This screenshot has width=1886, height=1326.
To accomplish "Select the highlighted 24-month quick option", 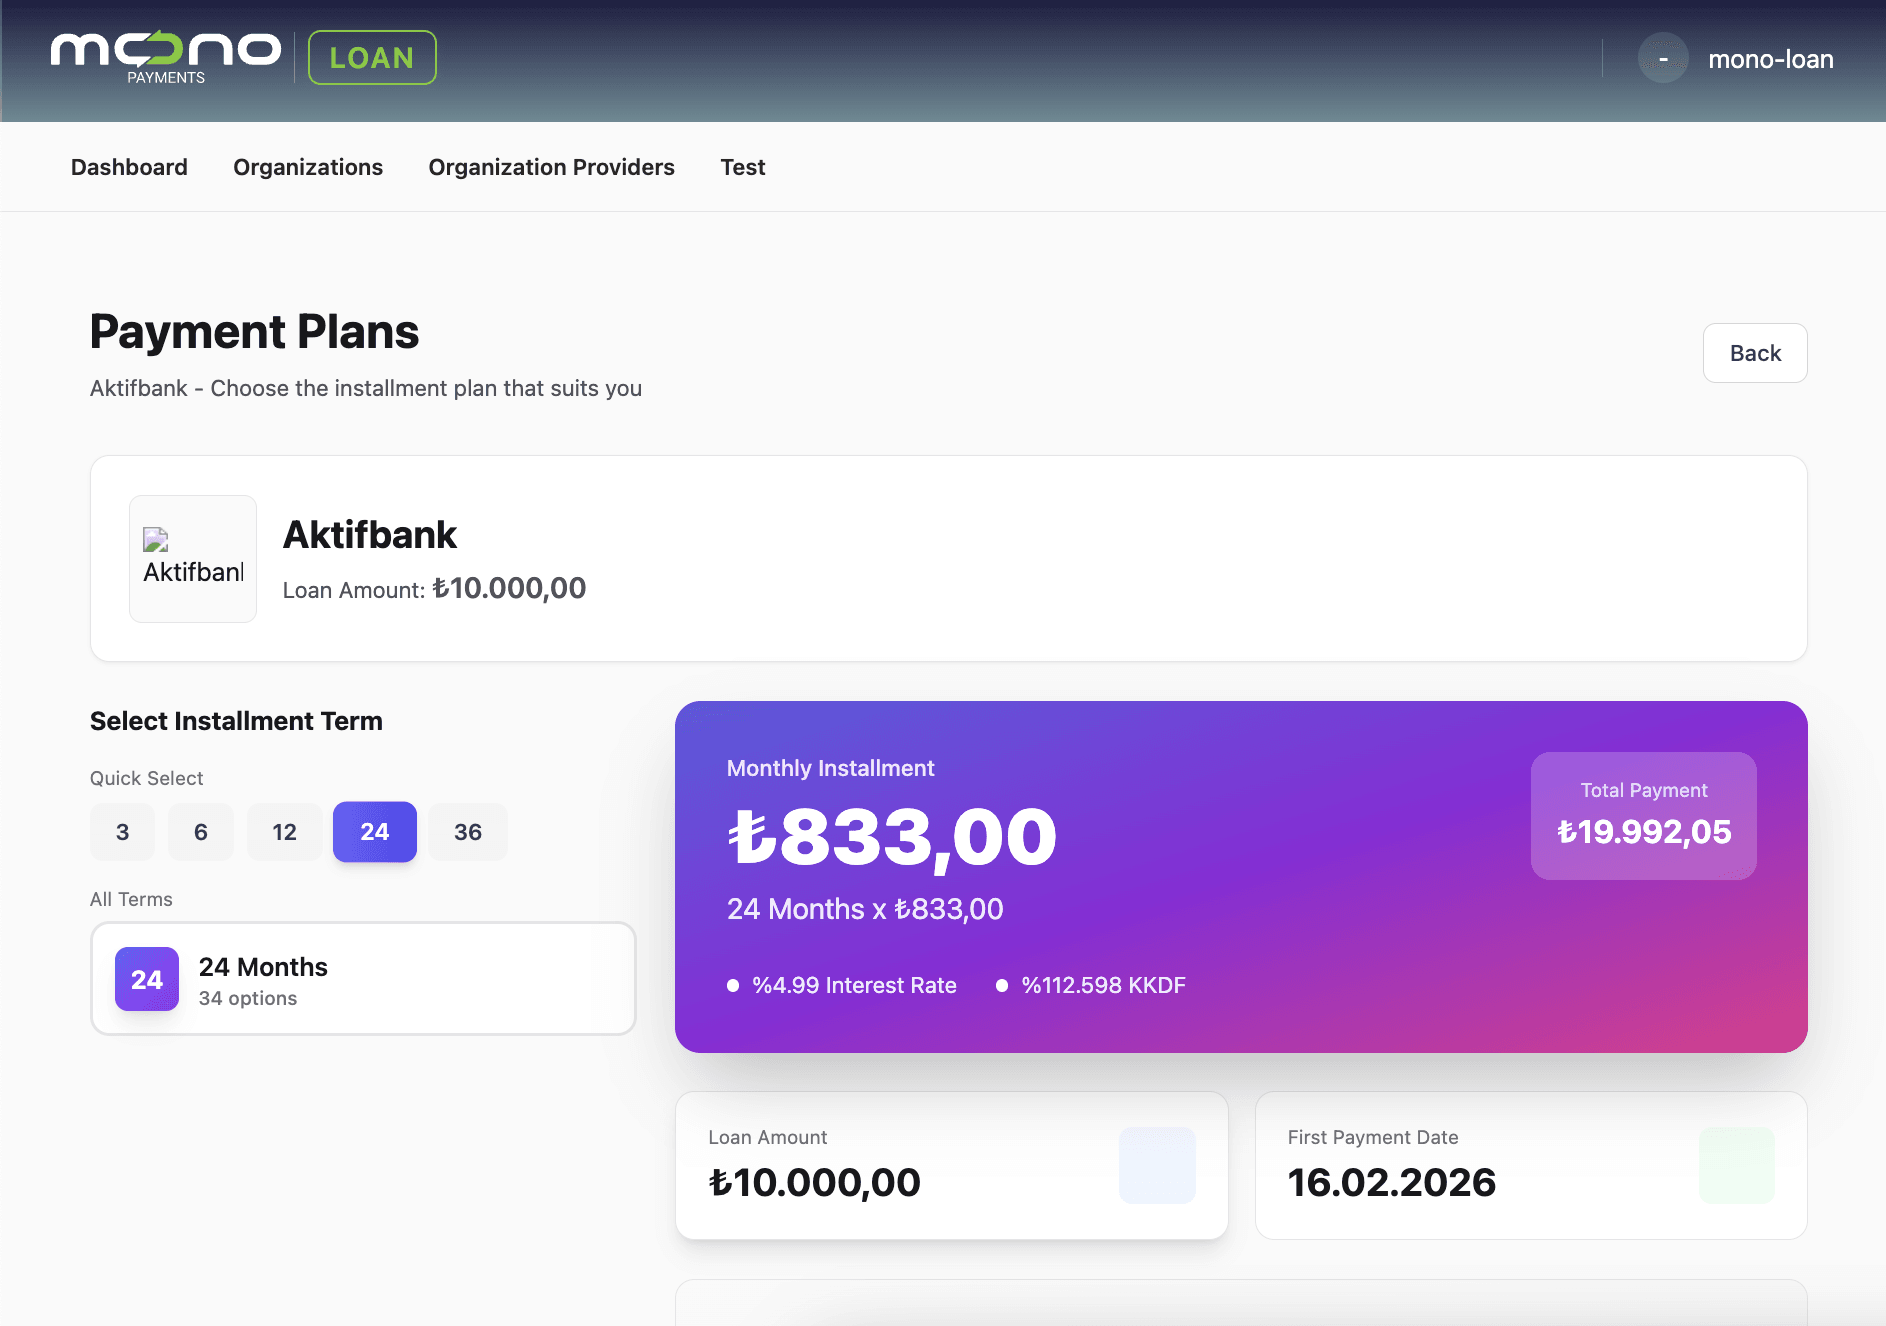I will pos(374,831).
